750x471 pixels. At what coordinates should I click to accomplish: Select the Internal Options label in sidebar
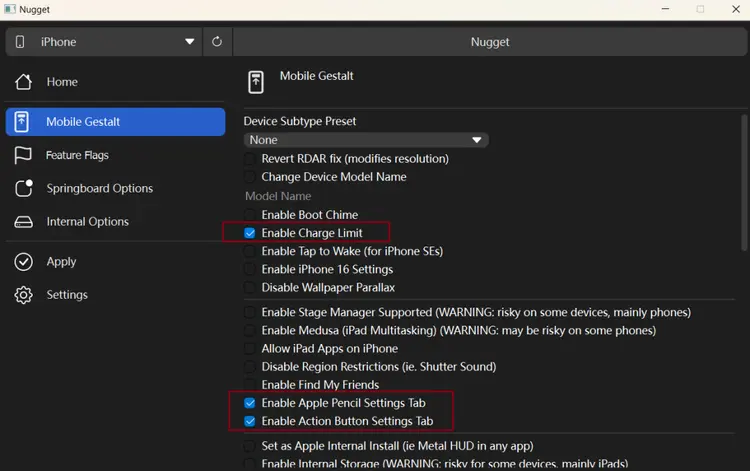click(x=87, y=222)
